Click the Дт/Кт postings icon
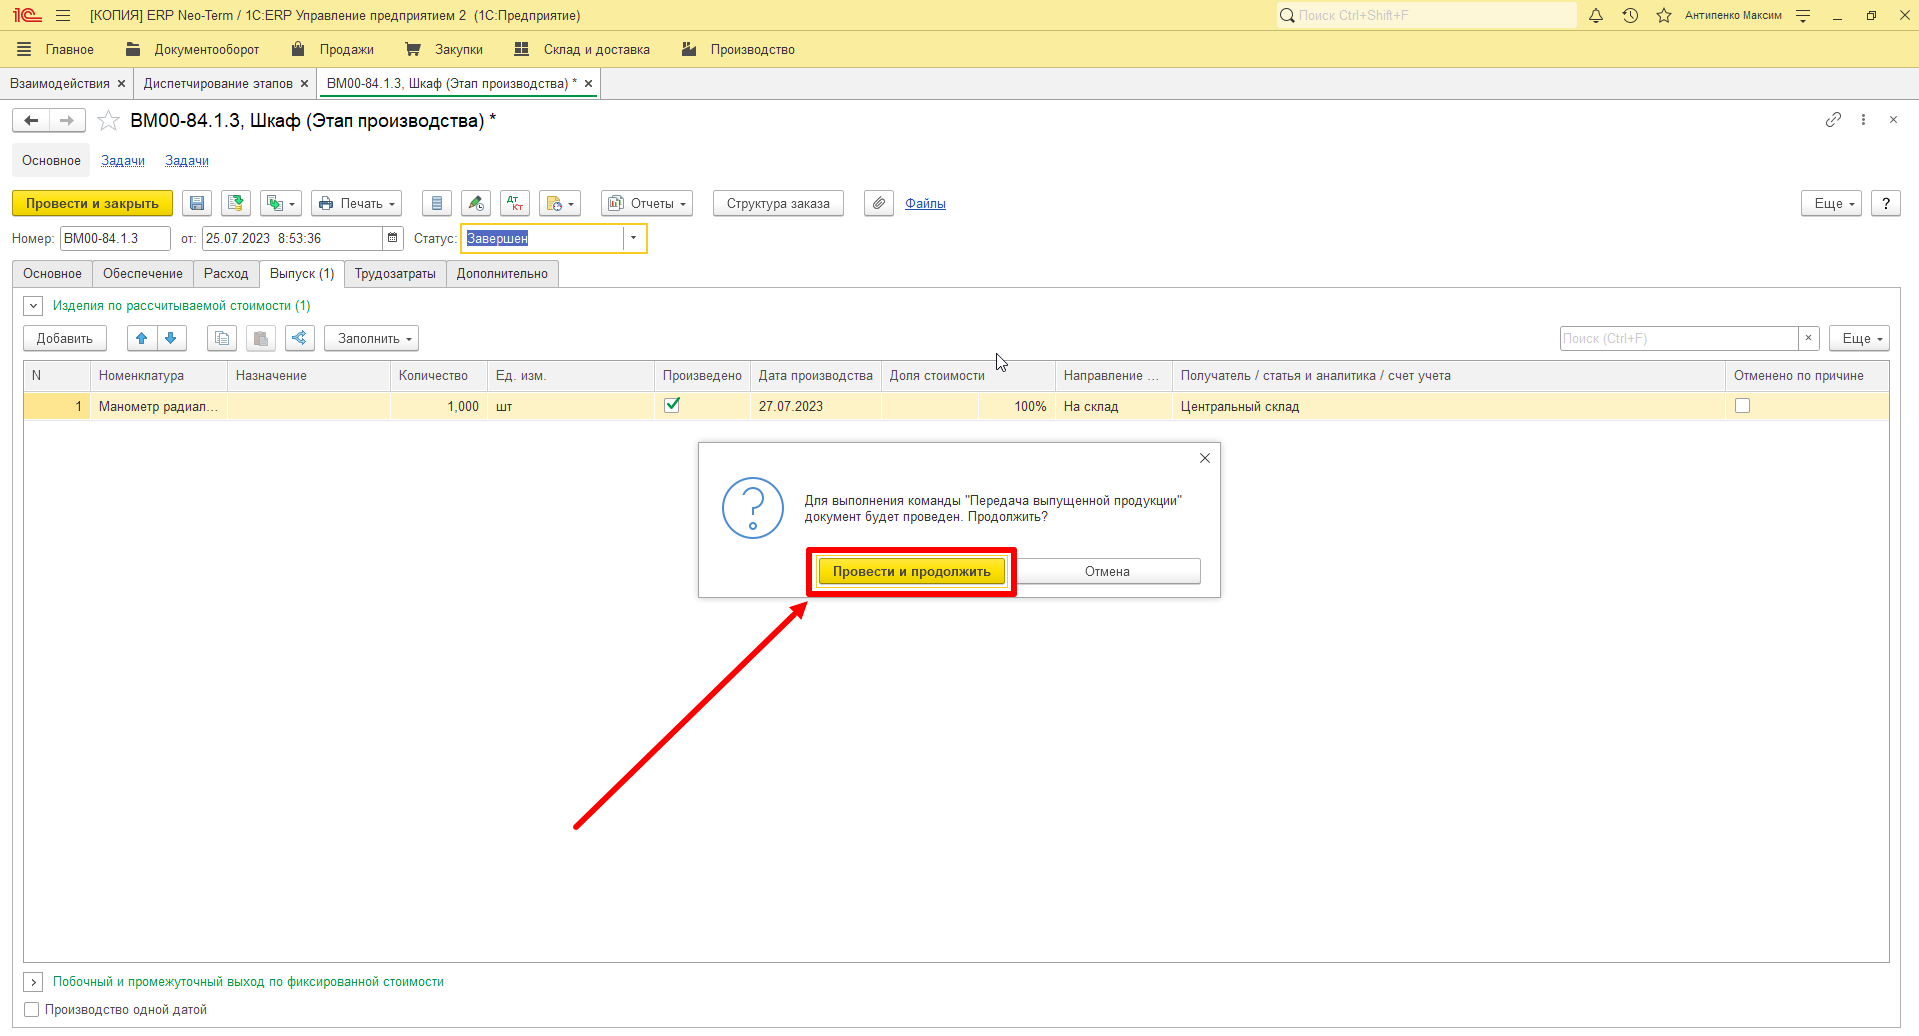Image resolution: width=1919 pixels, height=1036 pixels. click(x=515, y=203)
